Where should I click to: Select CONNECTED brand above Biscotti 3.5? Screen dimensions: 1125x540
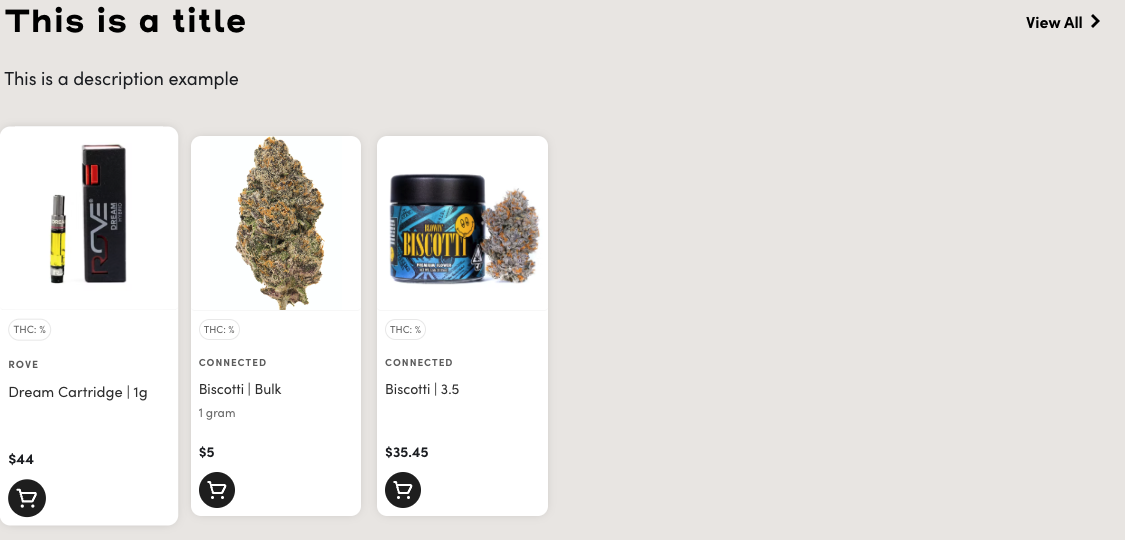point(419,362)
